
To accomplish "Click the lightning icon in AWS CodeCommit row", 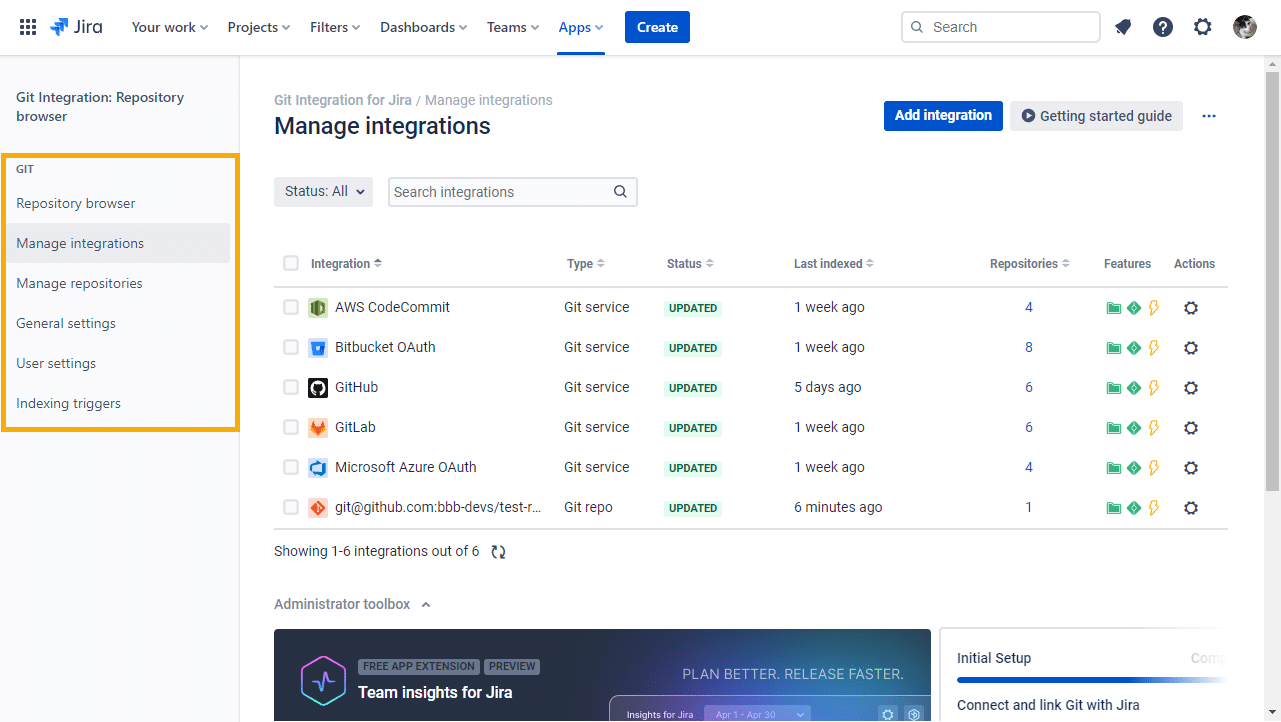I will [x=1153, y=308].
